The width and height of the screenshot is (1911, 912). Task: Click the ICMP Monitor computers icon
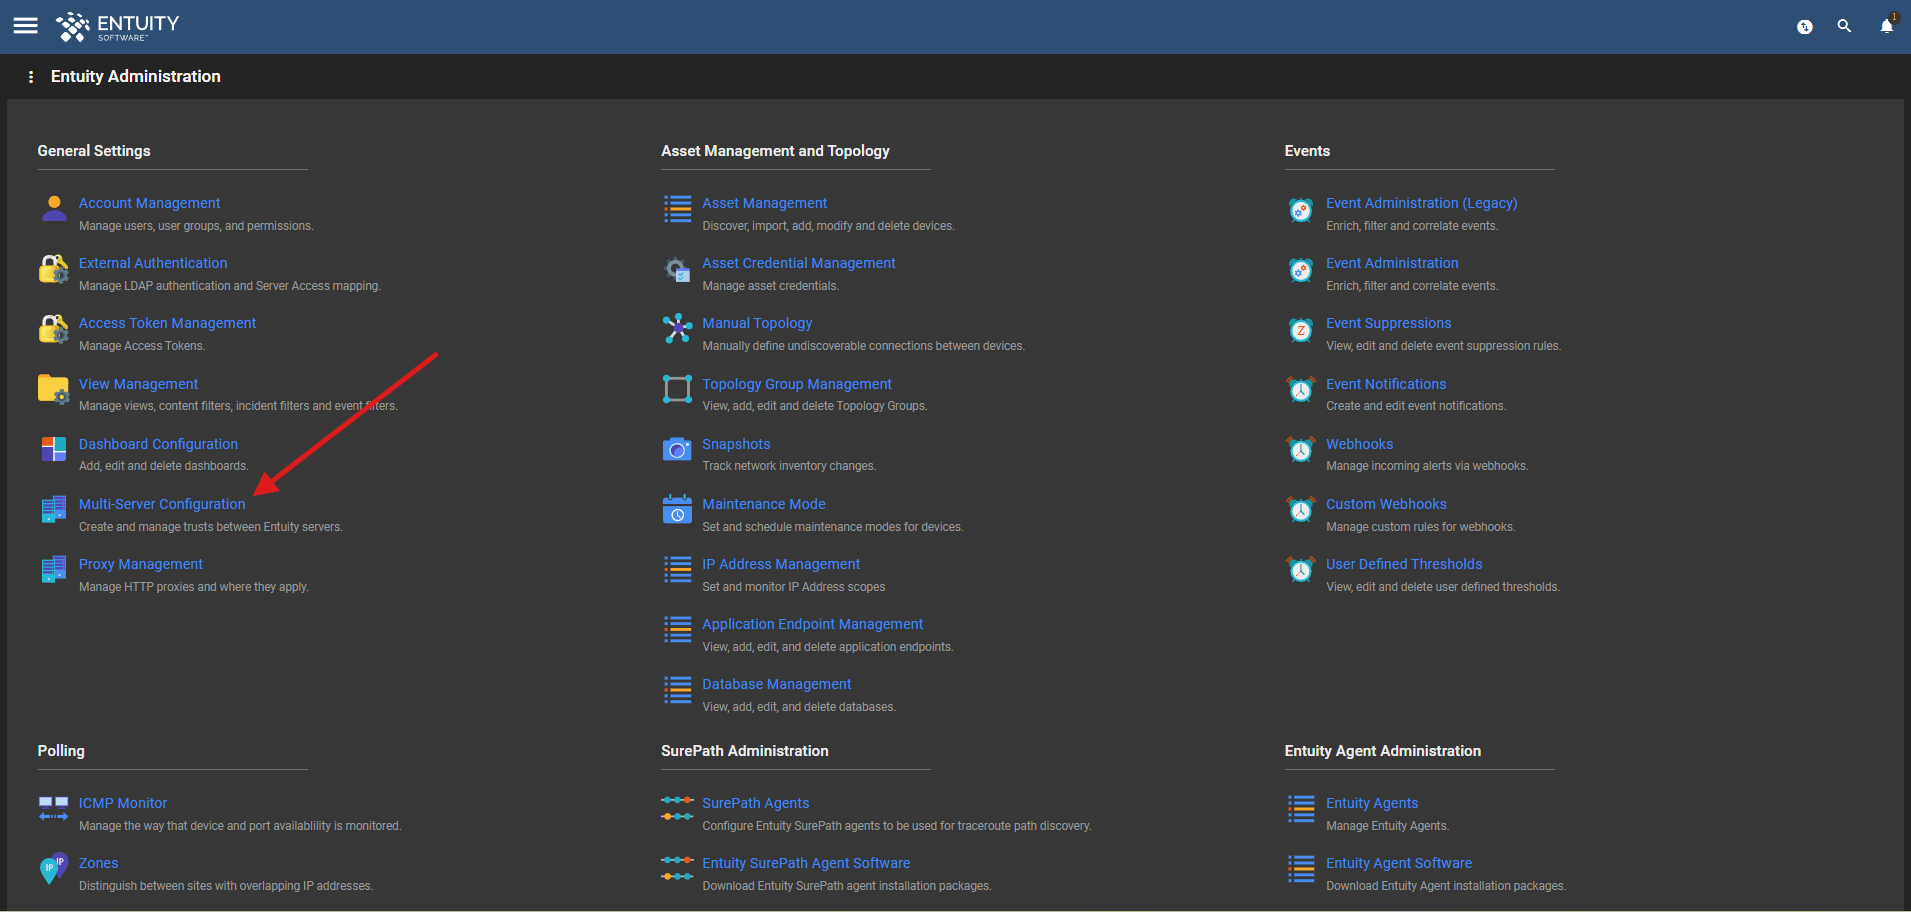click(x=54, y=809)
